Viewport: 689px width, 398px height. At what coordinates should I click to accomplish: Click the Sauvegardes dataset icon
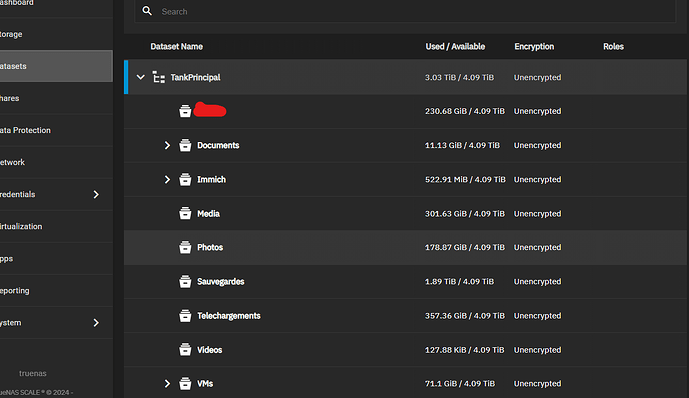click(185, 282)
